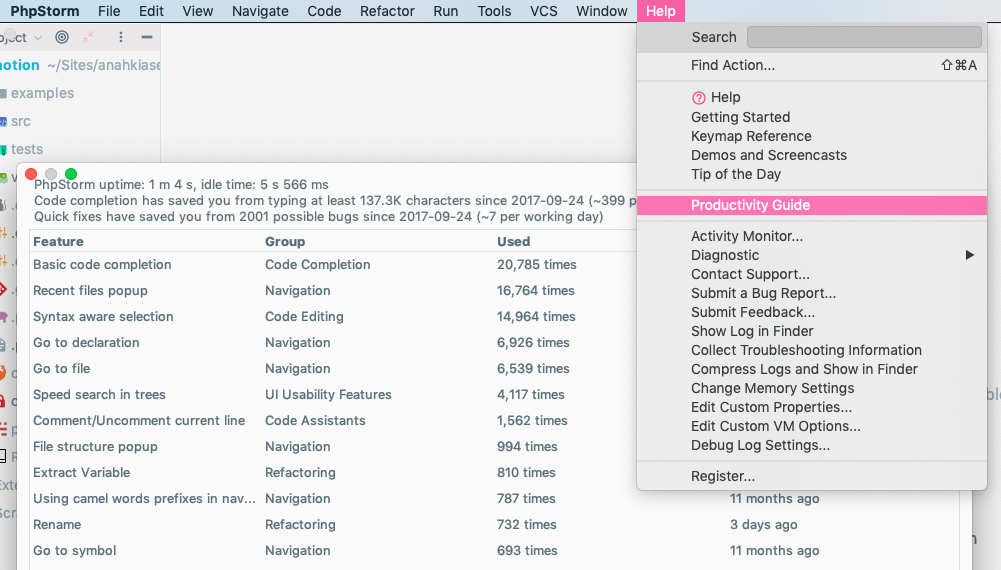The image size is (1001, 570).
Task: Select Using camel words prefixes row
Action: point(495,499)
